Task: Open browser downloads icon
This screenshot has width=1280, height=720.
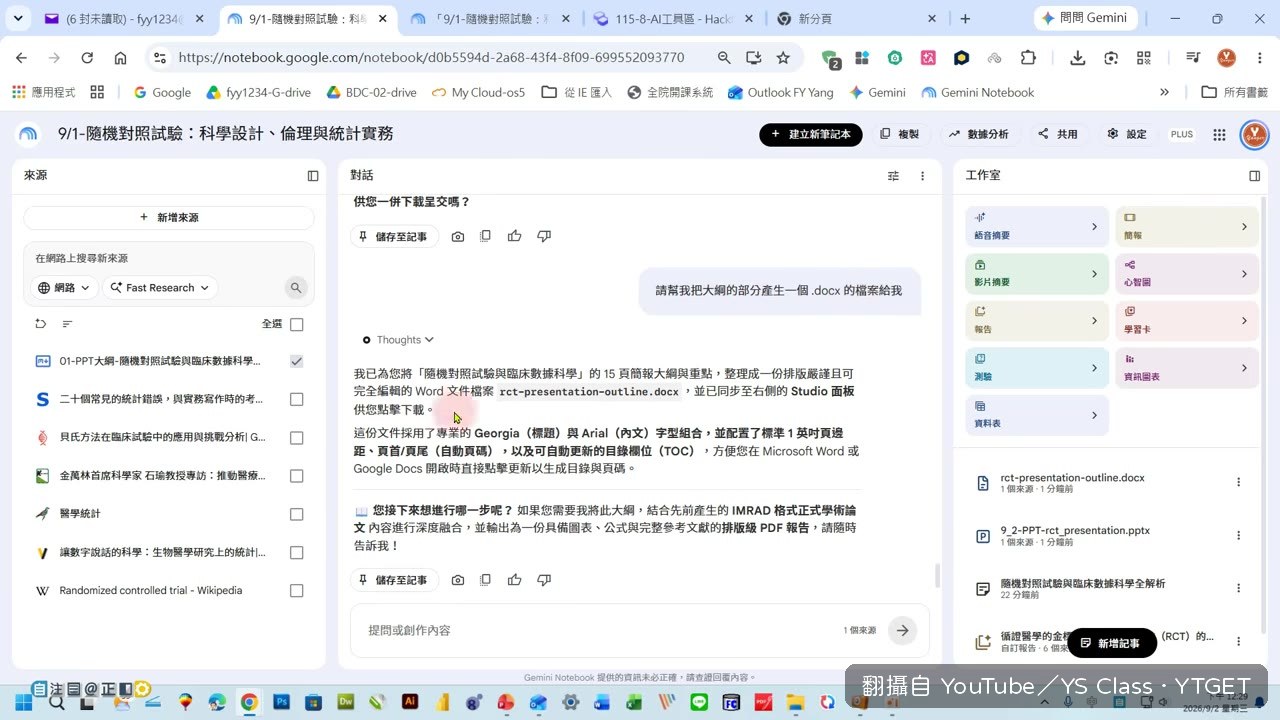Action: tap(1077, 58)
